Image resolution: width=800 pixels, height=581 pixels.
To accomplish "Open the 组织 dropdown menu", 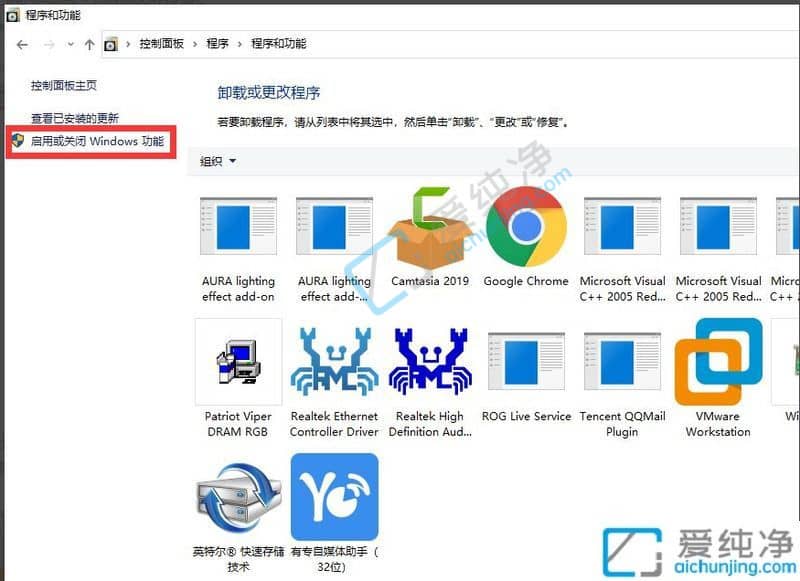I will [x=217, y=161].
